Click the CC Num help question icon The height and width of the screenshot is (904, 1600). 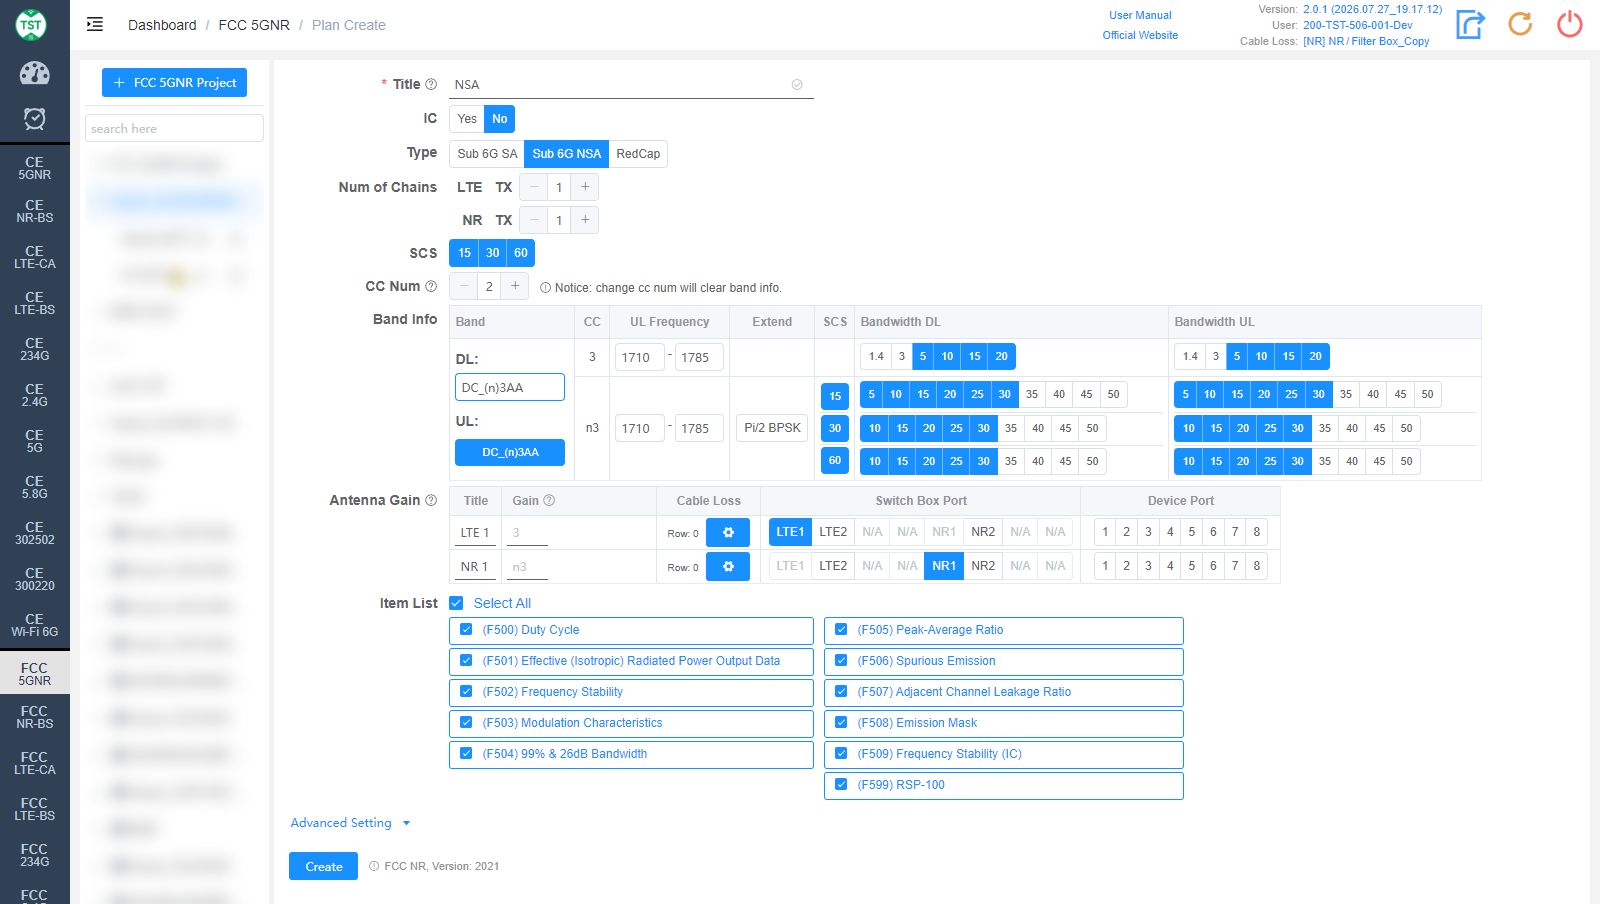(x=431, y=286)
